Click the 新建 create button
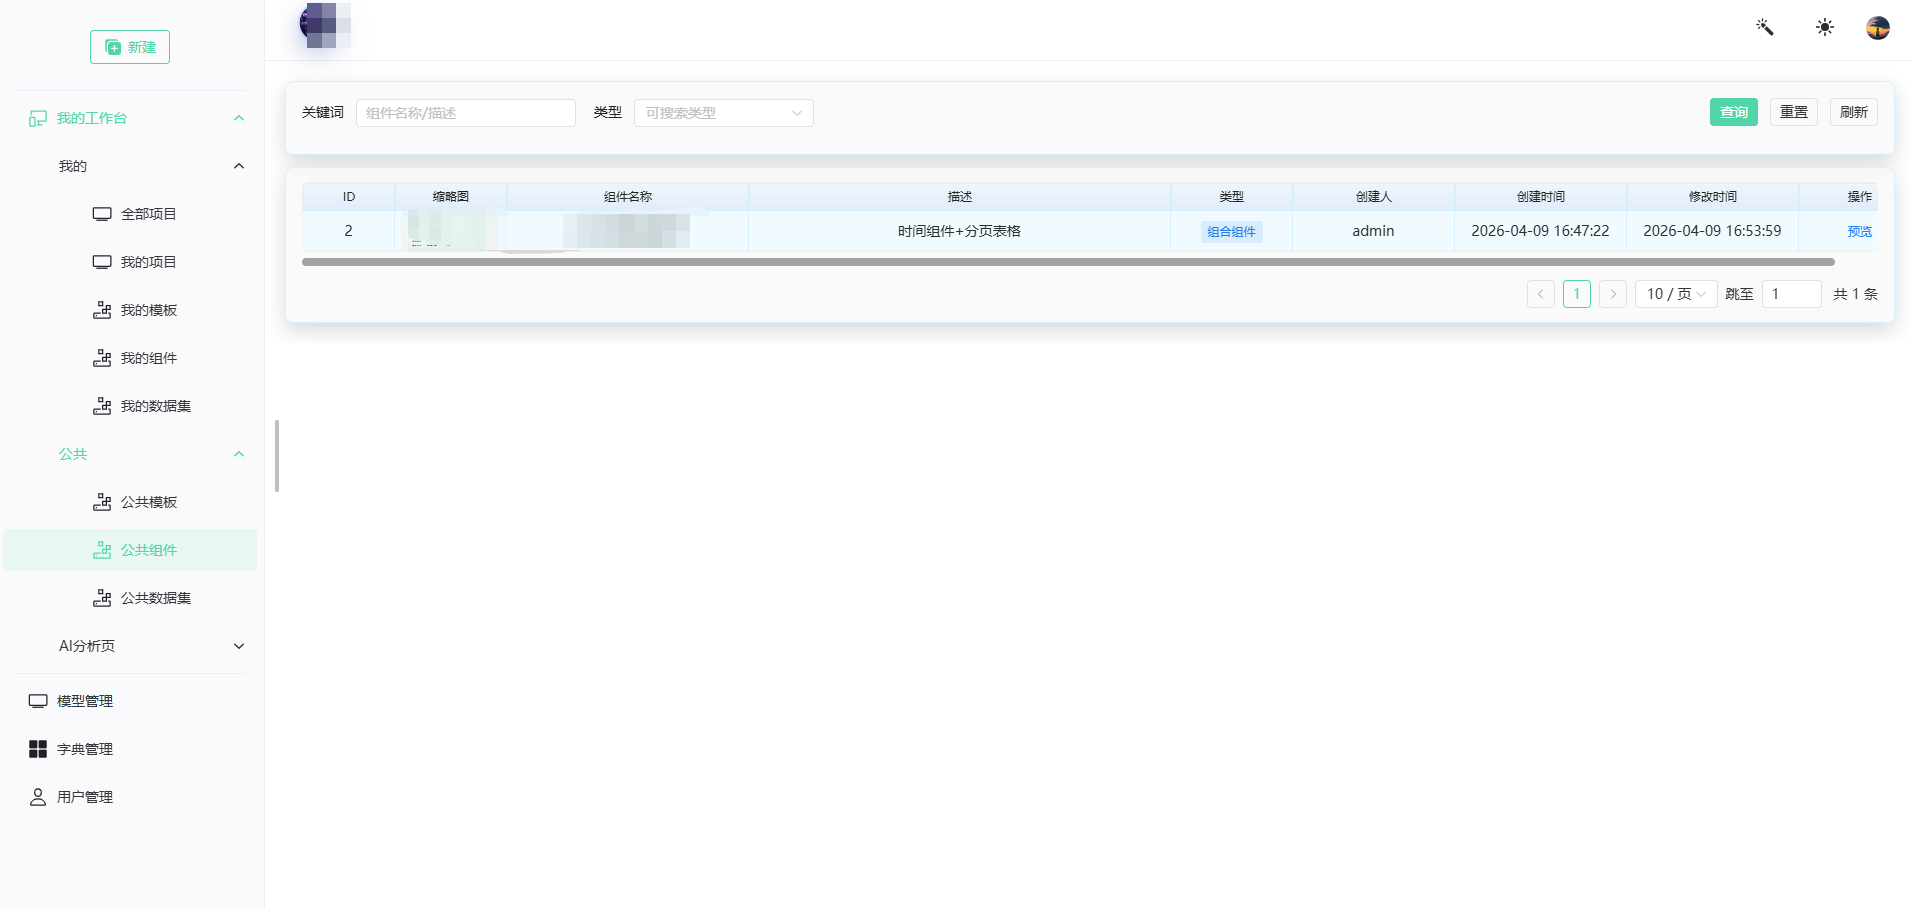This screenshot has height=909, width=1911. point(130,47)
